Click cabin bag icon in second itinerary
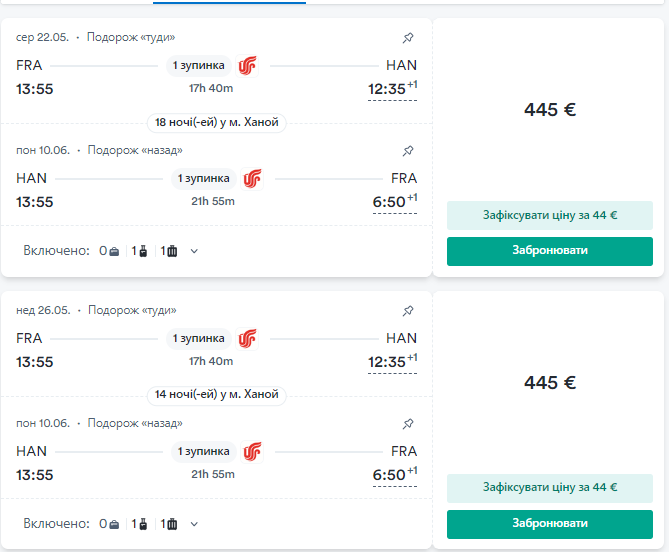 click(x=143, y=524)
